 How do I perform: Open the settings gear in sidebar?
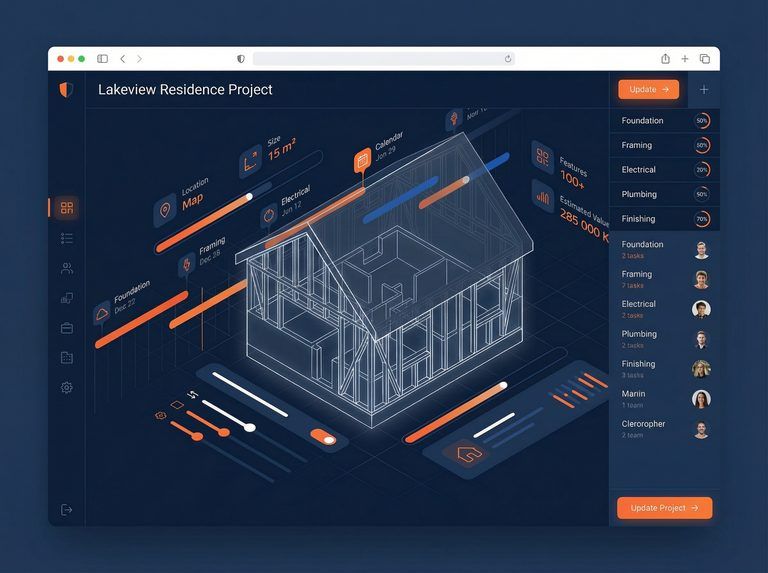coord(67,387)
